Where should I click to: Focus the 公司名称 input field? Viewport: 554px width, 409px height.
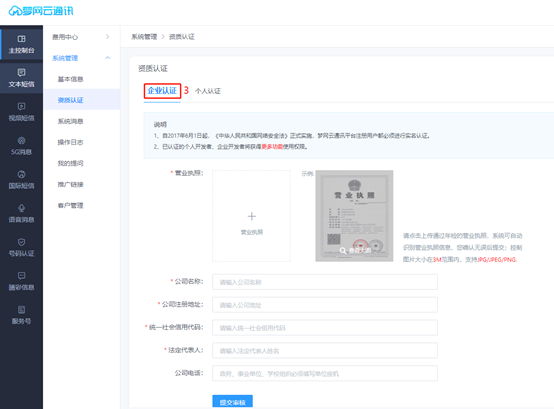[325, 282]
